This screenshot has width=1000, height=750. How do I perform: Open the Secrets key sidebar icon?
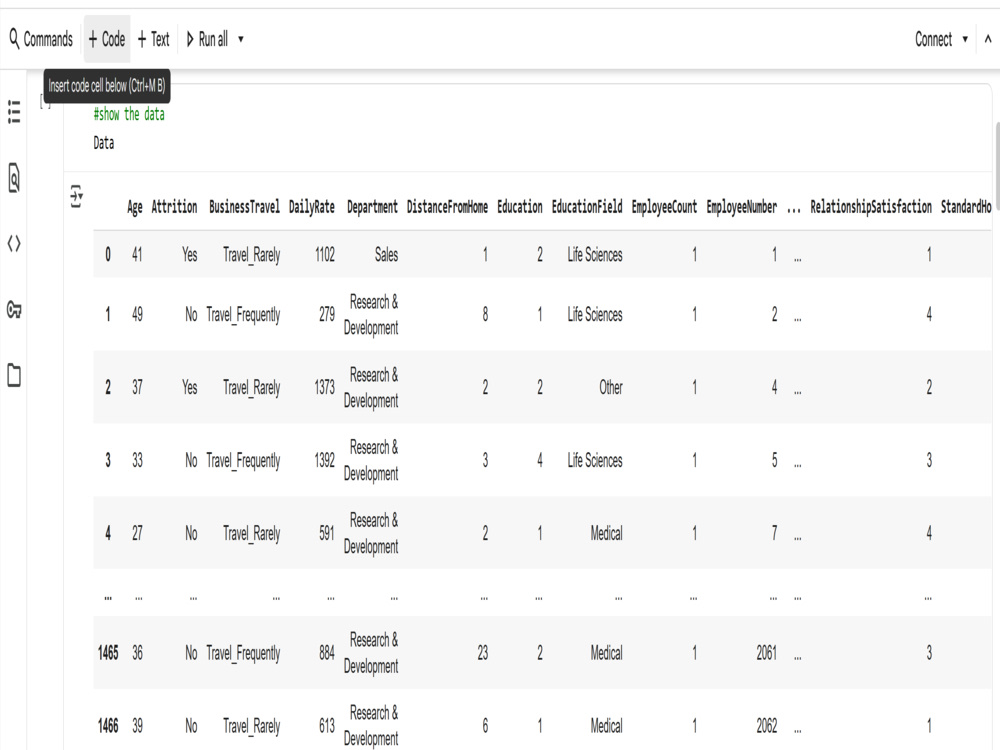[x=14, y=310]
